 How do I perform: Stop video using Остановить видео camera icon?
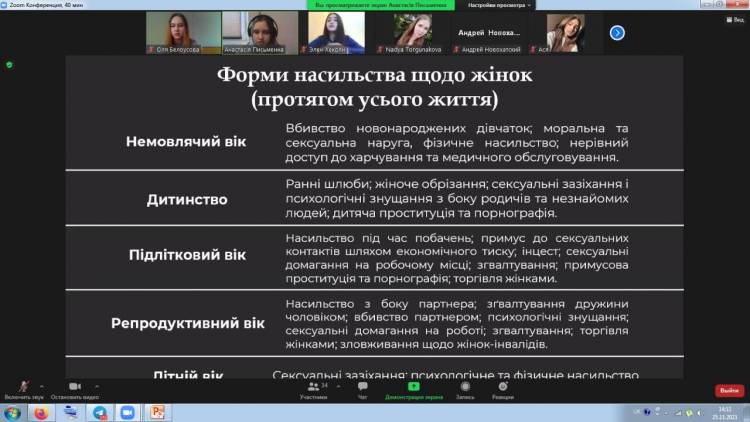pos(74,387)
